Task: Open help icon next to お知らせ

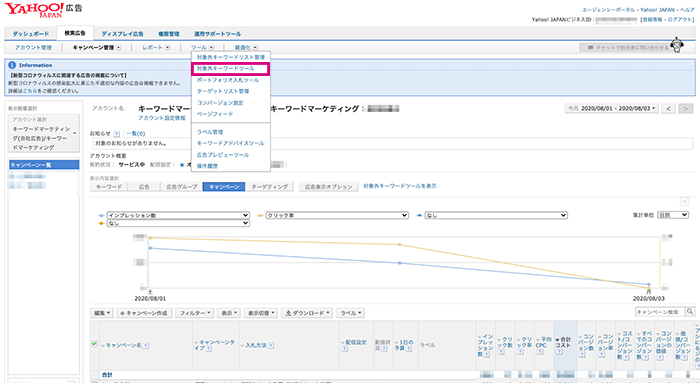Action: pyautogui.click(x=117, y=134)
